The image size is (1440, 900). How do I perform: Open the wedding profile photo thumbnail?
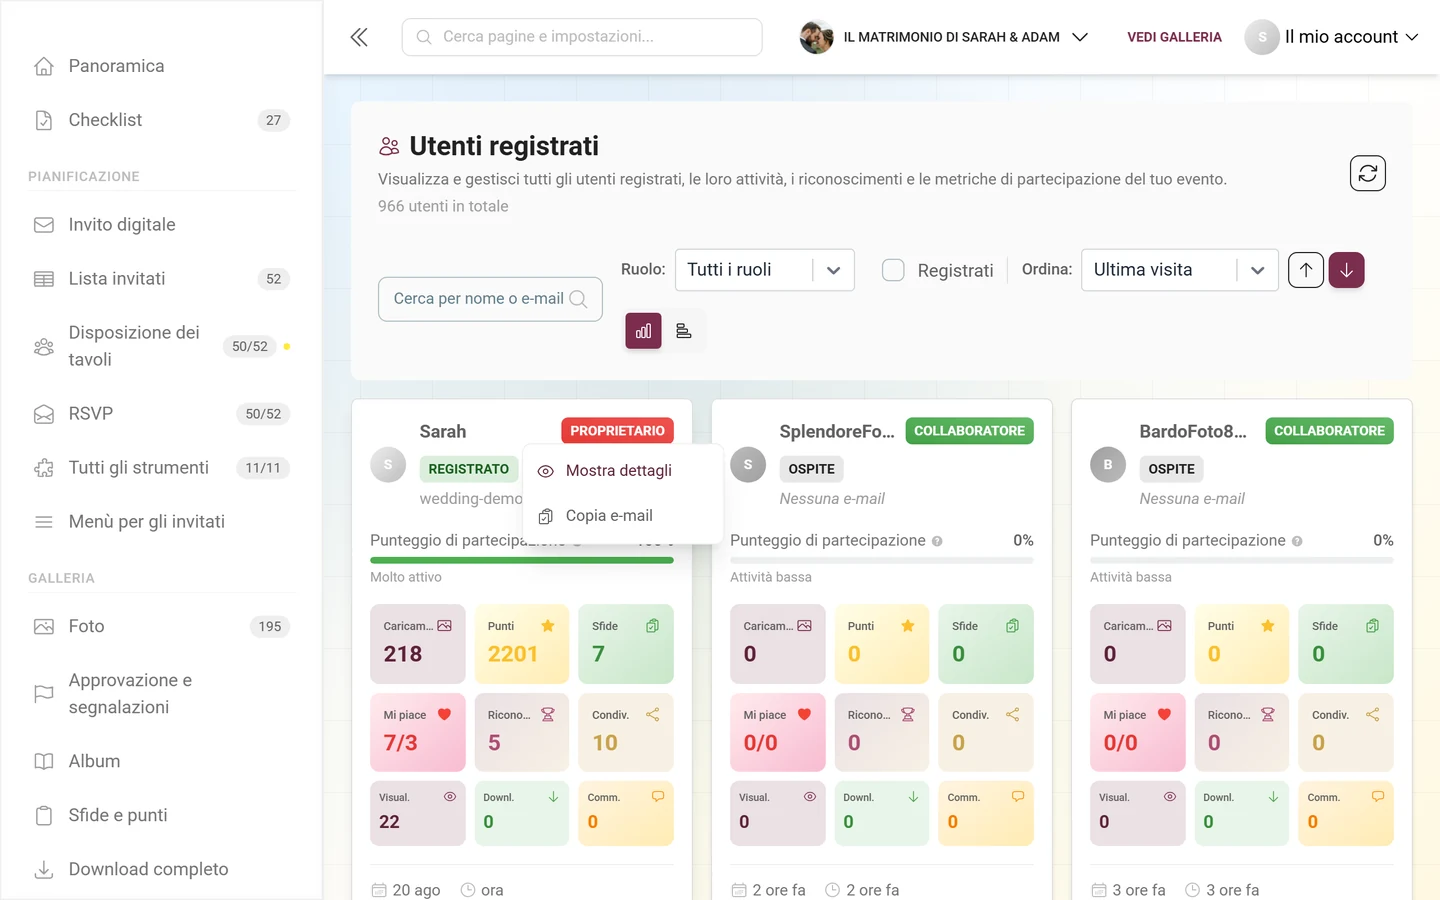pos(816,37)
